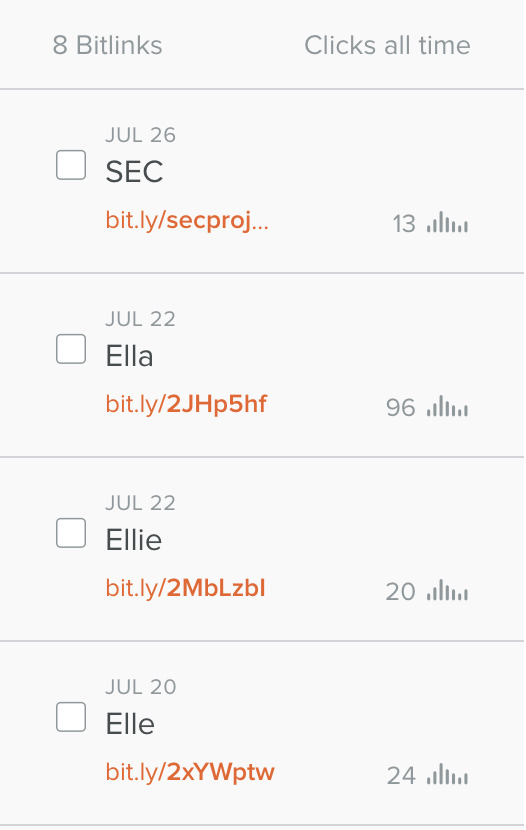Open the bit.ly/2MbLzbI link
The width and height of the screenshot is (526, 830).
click(185, 588)
